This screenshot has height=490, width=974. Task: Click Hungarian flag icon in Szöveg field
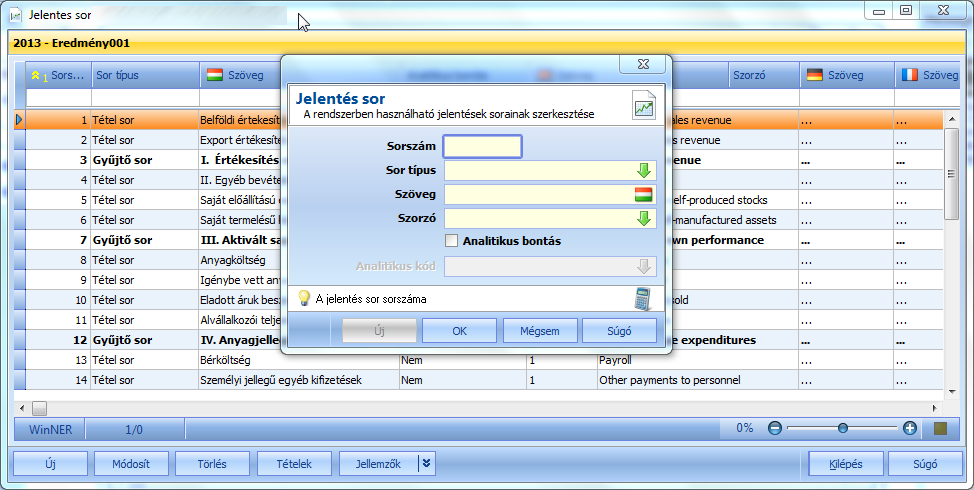click(x=644, y=194)
